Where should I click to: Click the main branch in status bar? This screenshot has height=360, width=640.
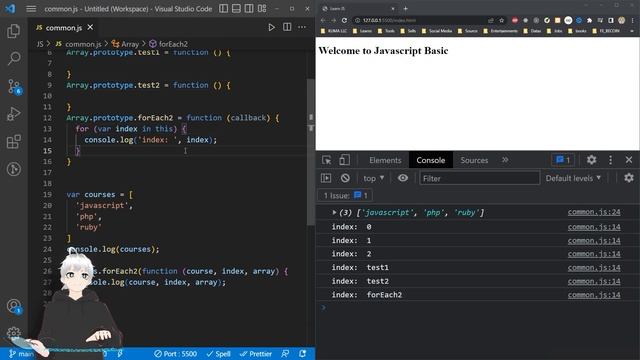pyautogui.click(x=21, y=353)
